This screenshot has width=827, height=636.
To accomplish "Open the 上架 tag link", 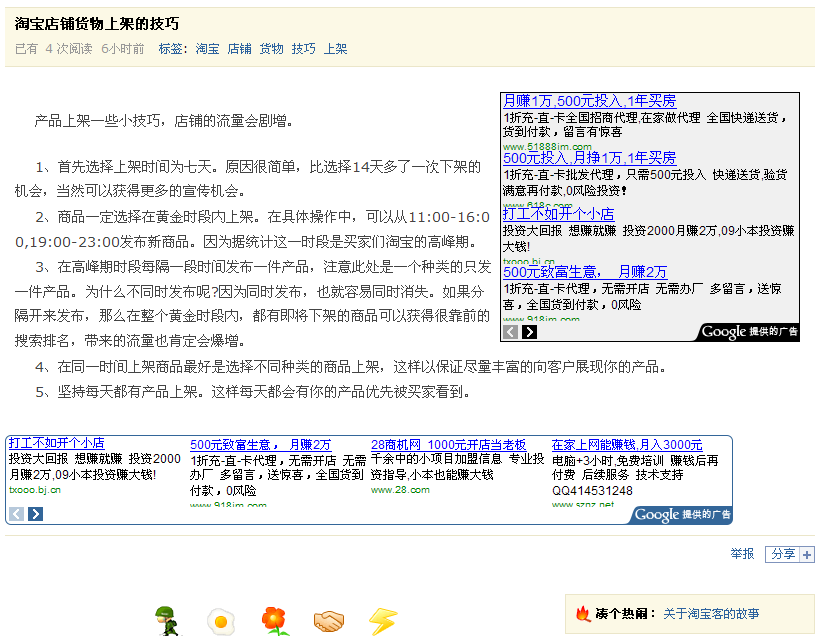I will [x=335, y=49].
